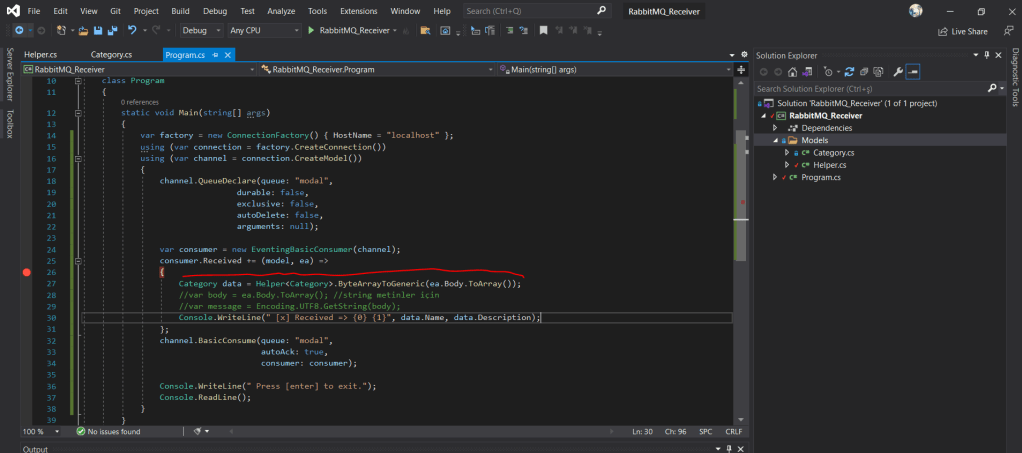Toggle the Preview Selected Items button in Solution Explorer
Image resolution: width=1022 pixels, height=453 pixels.
pos(914,72)
